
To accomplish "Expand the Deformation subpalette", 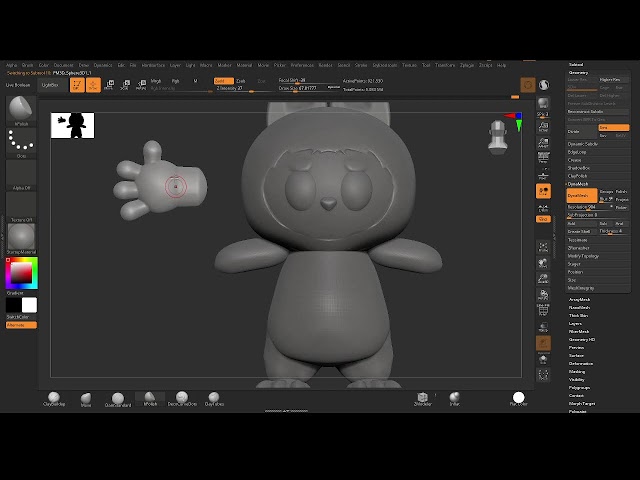I will pyautogui.click(x=581, y=364).
